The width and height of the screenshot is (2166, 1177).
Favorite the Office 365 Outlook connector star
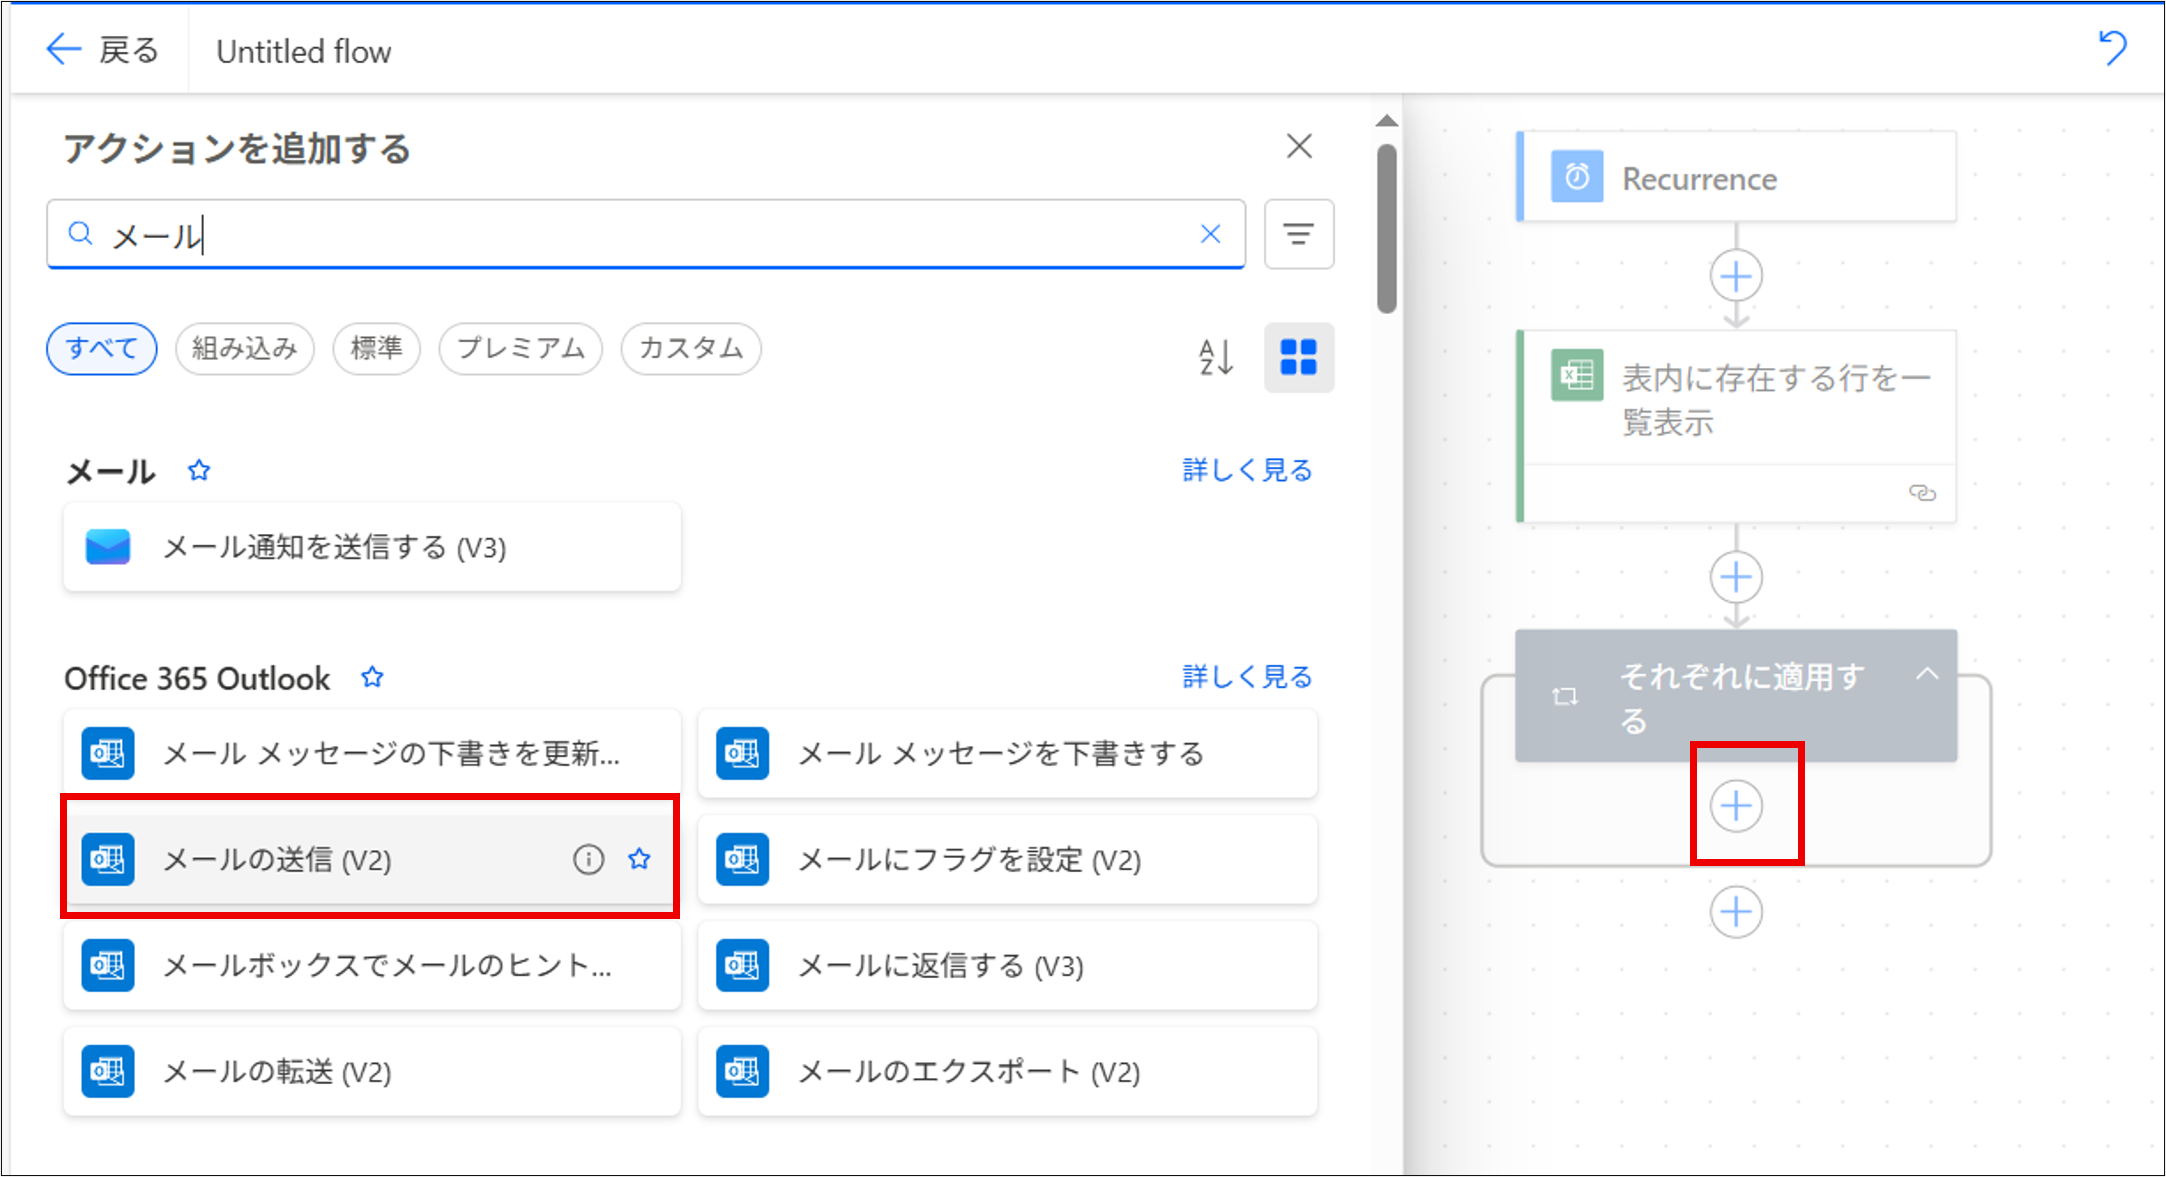[372, 678]
